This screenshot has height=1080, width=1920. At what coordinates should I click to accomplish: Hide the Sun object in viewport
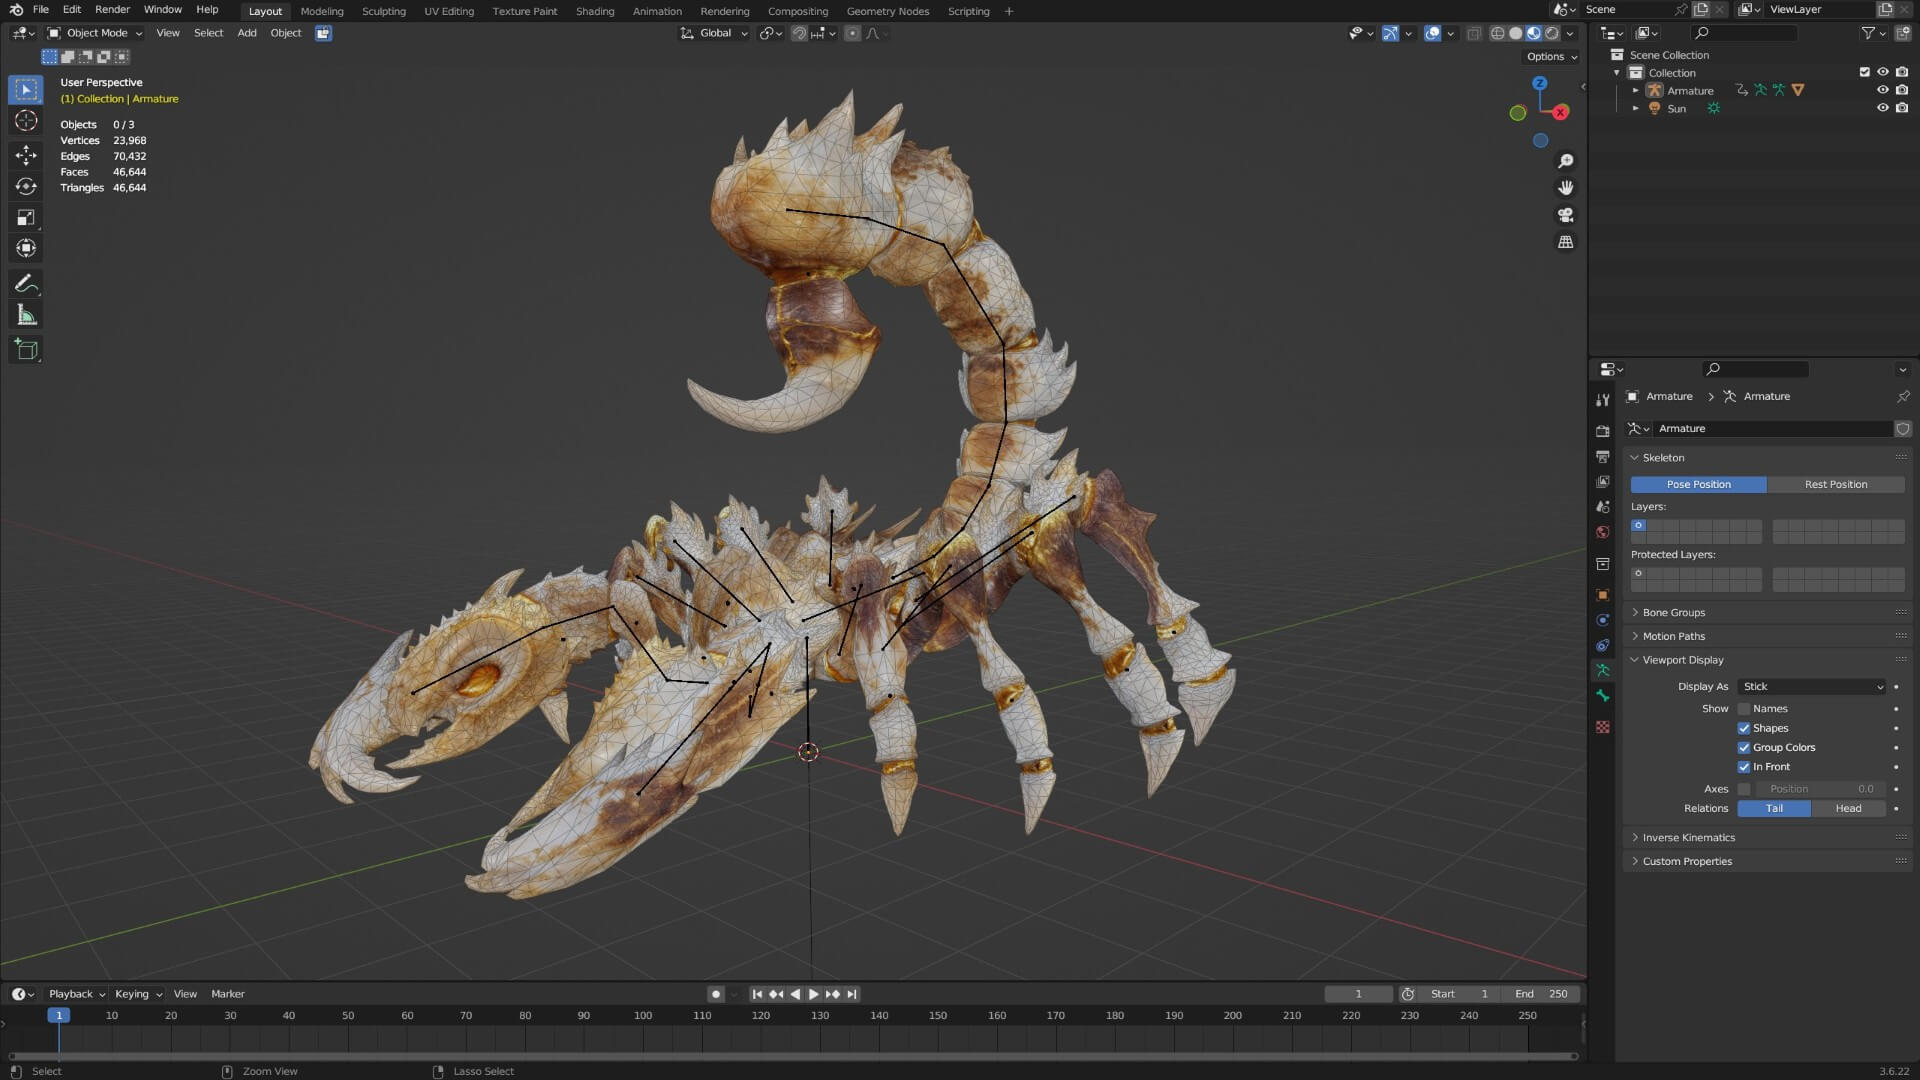(x=1883, y=108)
